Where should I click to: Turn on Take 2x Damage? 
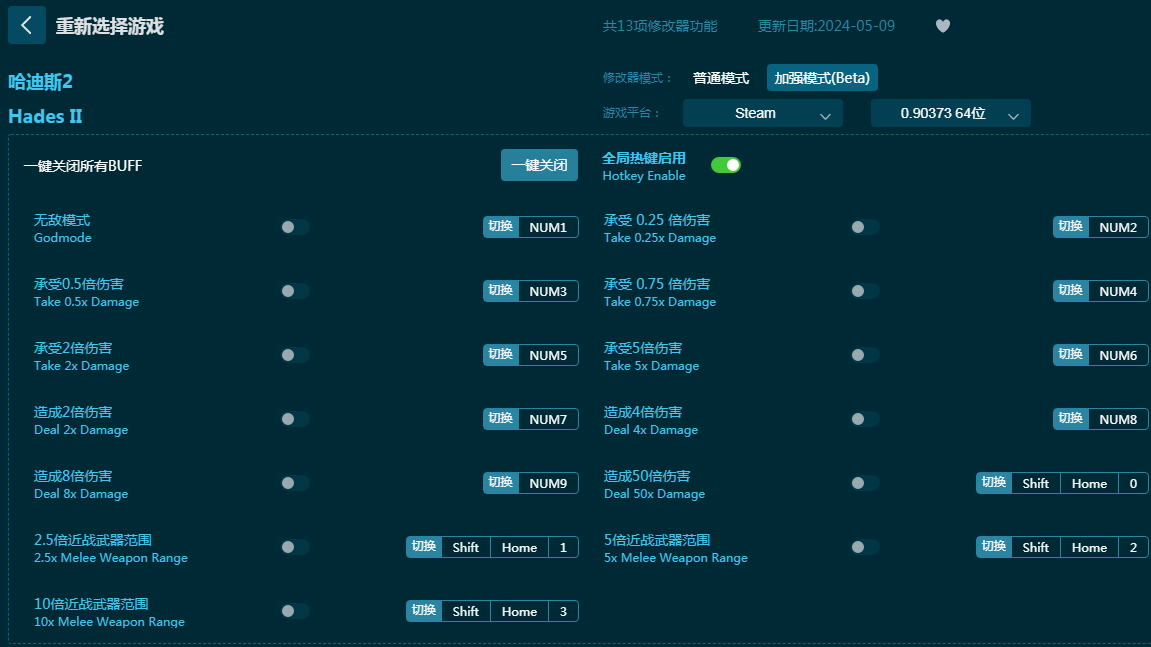[x=295, y=355]
